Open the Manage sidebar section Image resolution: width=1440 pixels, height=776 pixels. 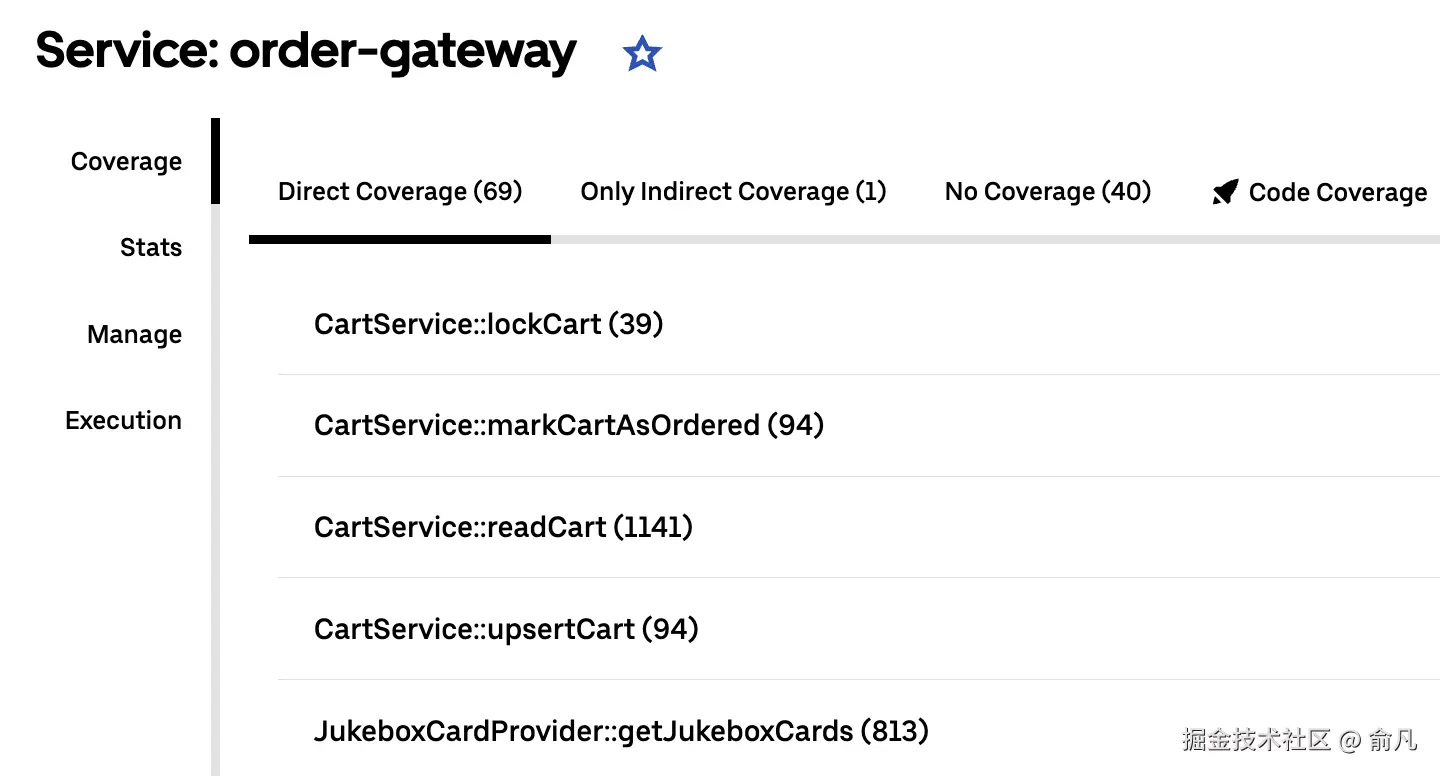tap(134, 335)
